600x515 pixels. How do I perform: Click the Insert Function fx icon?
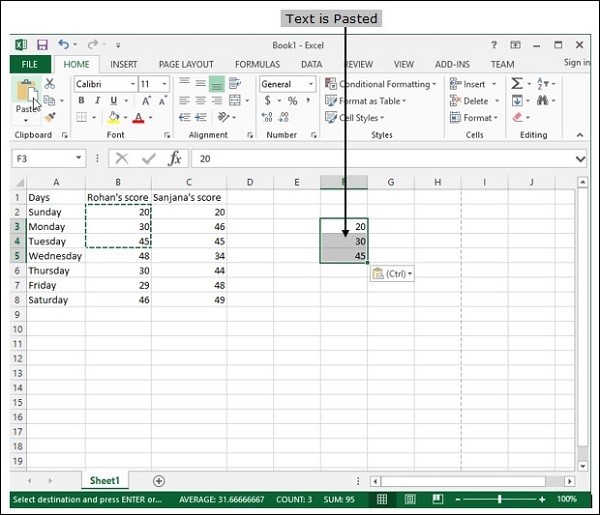(x=174, y=158)
